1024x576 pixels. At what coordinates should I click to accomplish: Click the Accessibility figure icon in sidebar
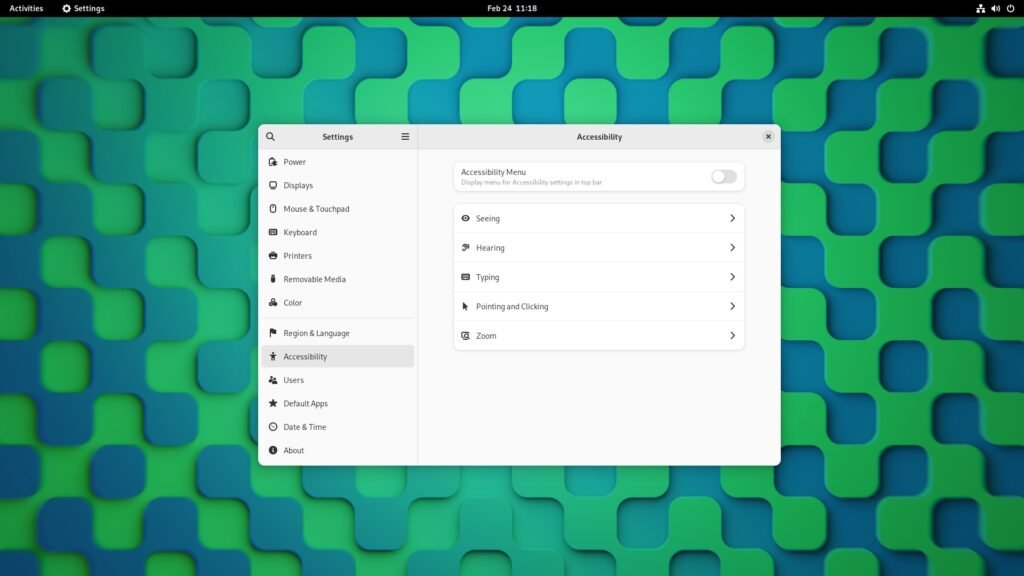click(x=273, y=357)
